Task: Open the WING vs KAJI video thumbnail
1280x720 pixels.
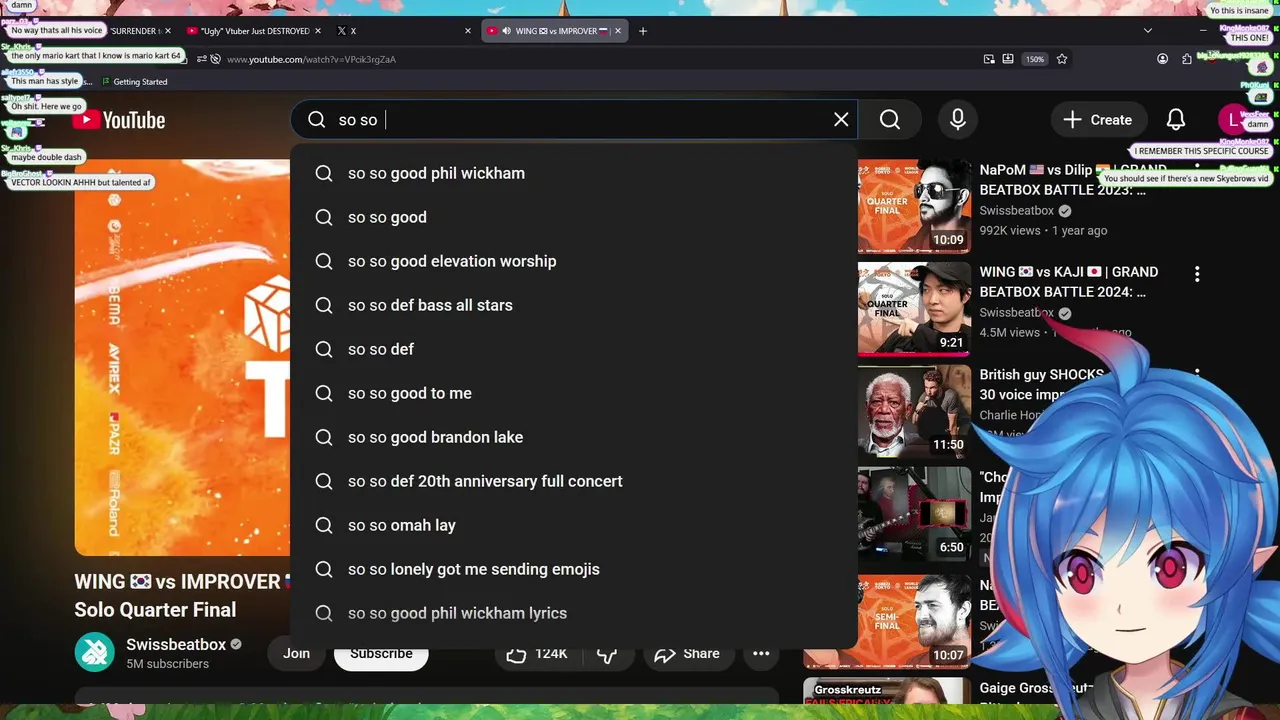Action: click(914, 309)
